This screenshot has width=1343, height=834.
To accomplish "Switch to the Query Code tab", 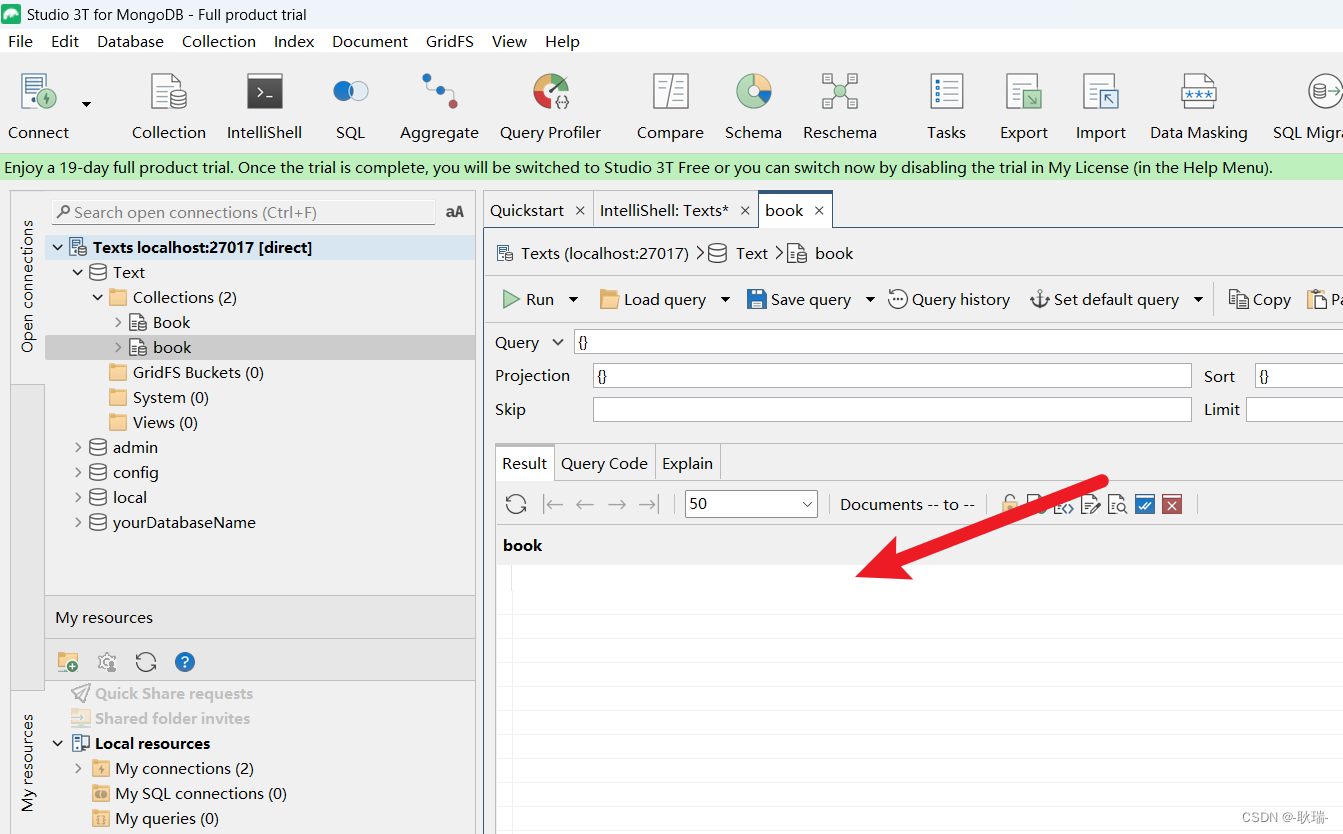I will (604, 463).
